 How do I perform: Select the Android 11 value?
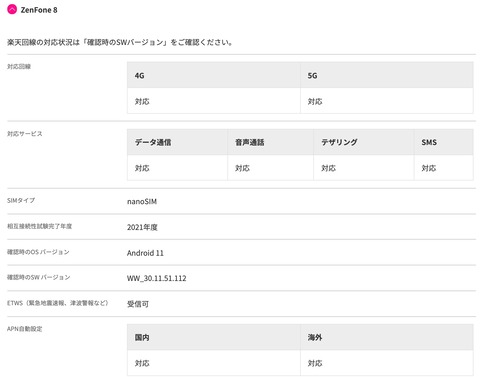click(145, 253)
